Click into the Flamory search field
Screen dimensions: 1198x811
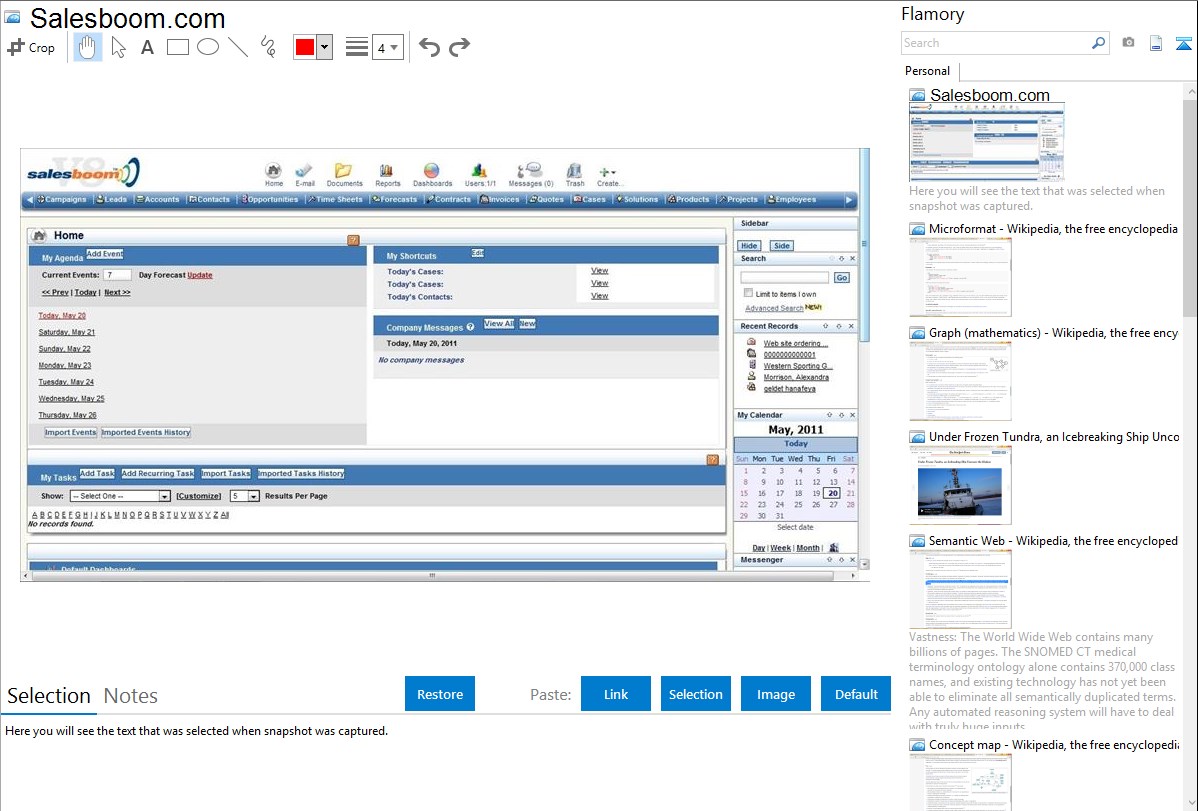[x=995, y=43]
